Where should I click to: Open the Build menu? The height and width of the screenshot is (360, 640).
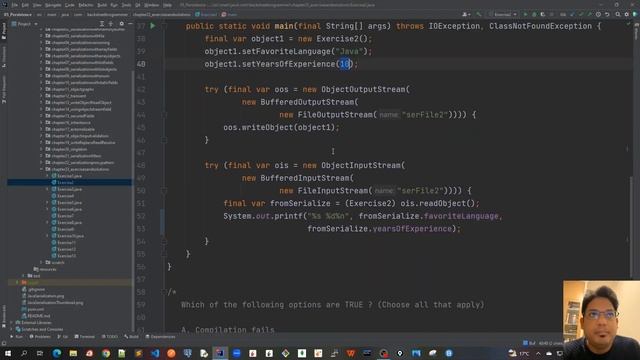(x=102, y=5)
